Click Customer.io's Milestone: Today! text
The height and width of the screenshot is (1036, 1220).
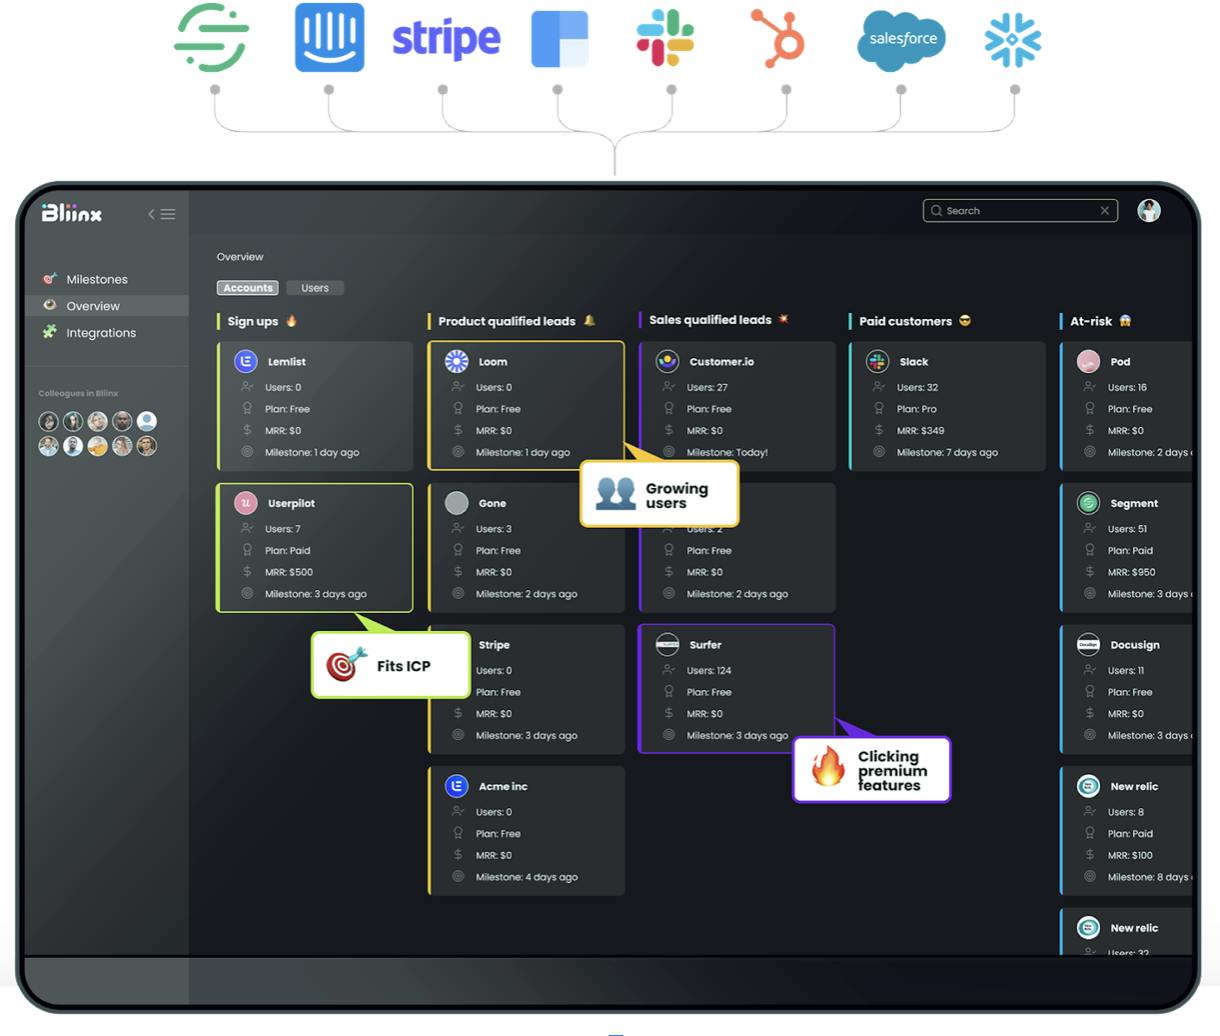coord(727,452)
